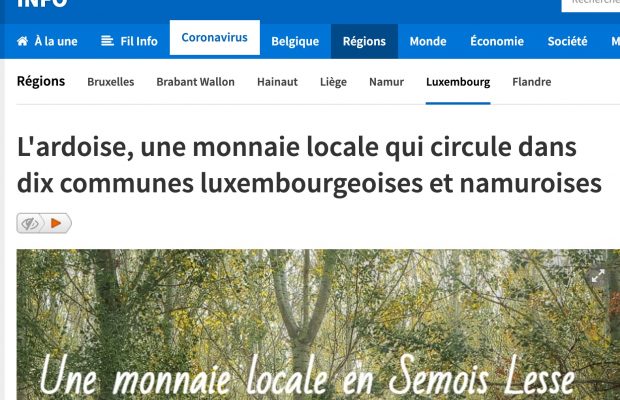This screenshot has width=620, height=400.
Task: Select the Bruxelles region link
Action: (x=111, y=82)
